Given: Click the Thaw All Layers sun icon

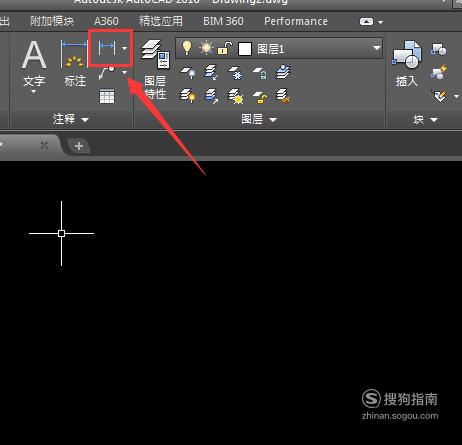Looking at the screenshot, I should tap(236, 96).
